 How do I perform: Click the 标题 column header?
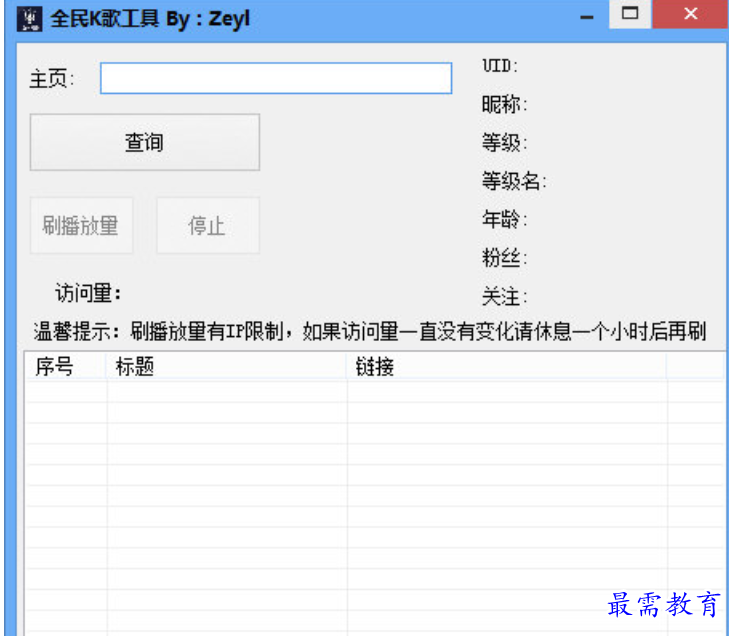click(x=227, y=367)
